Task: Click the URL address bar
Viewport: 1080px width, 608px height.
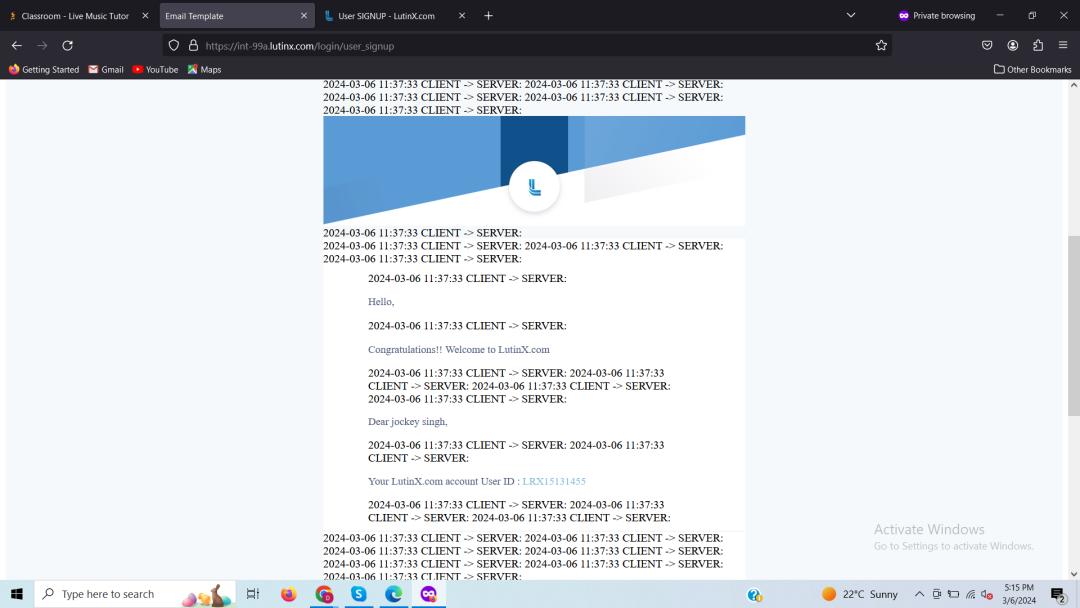Action: coord(530,46)
